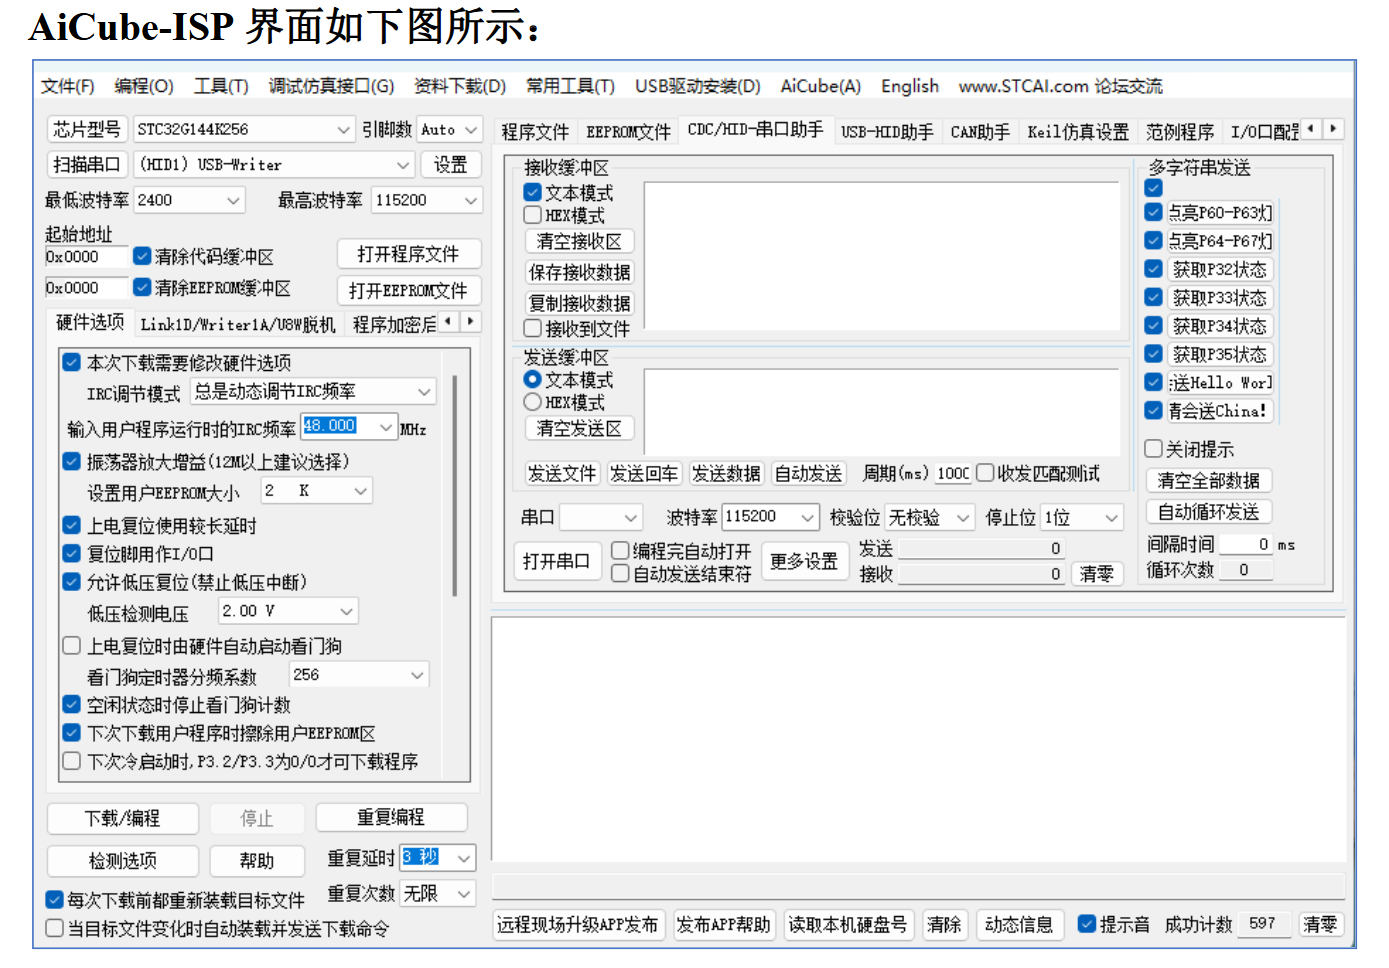Select send buffer HEX模式 radio button

tap(533, 402)
